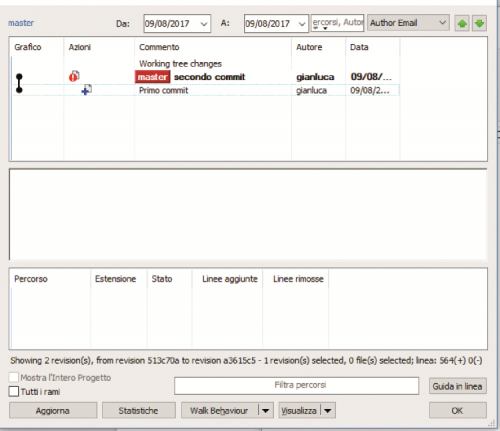Click the blue plus added-file icon
The image size is (500, 431).
point(87,90)
